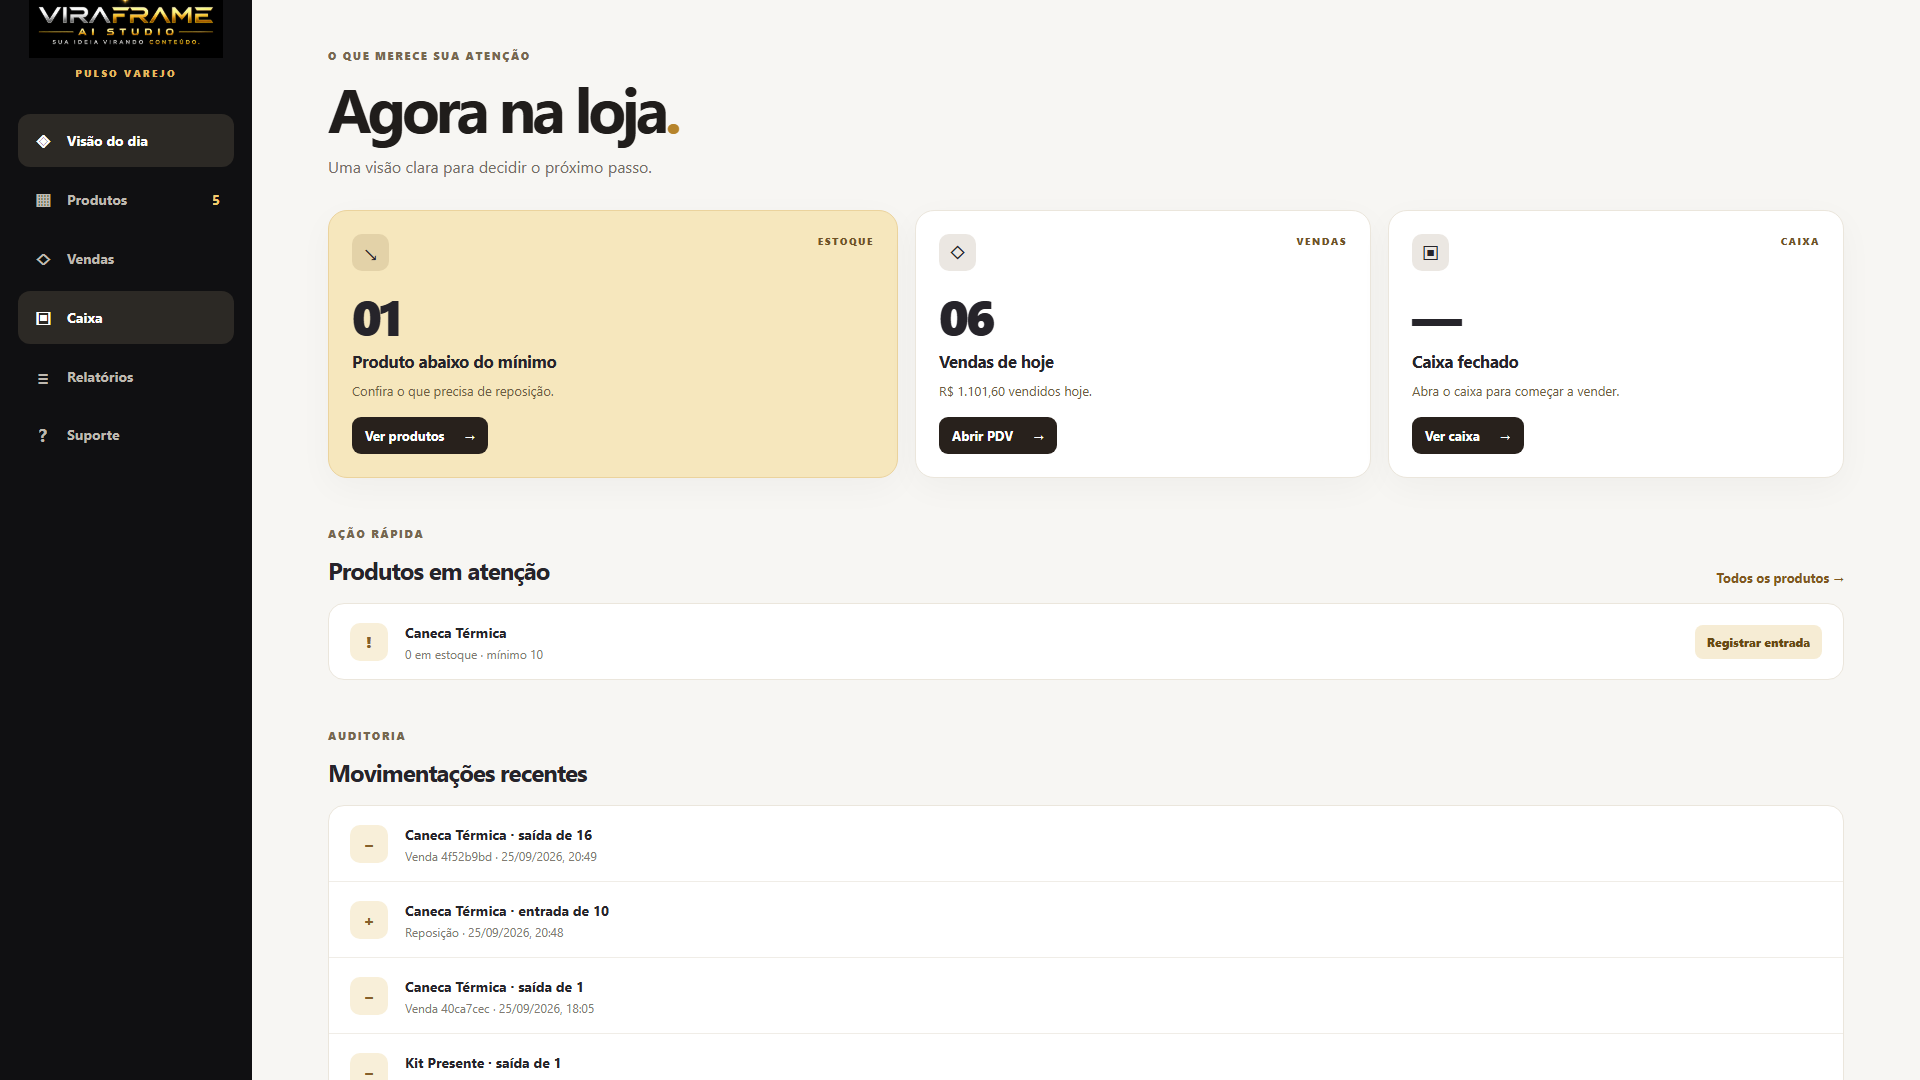Click the minus icon for saída de 16

click(369, 844)
